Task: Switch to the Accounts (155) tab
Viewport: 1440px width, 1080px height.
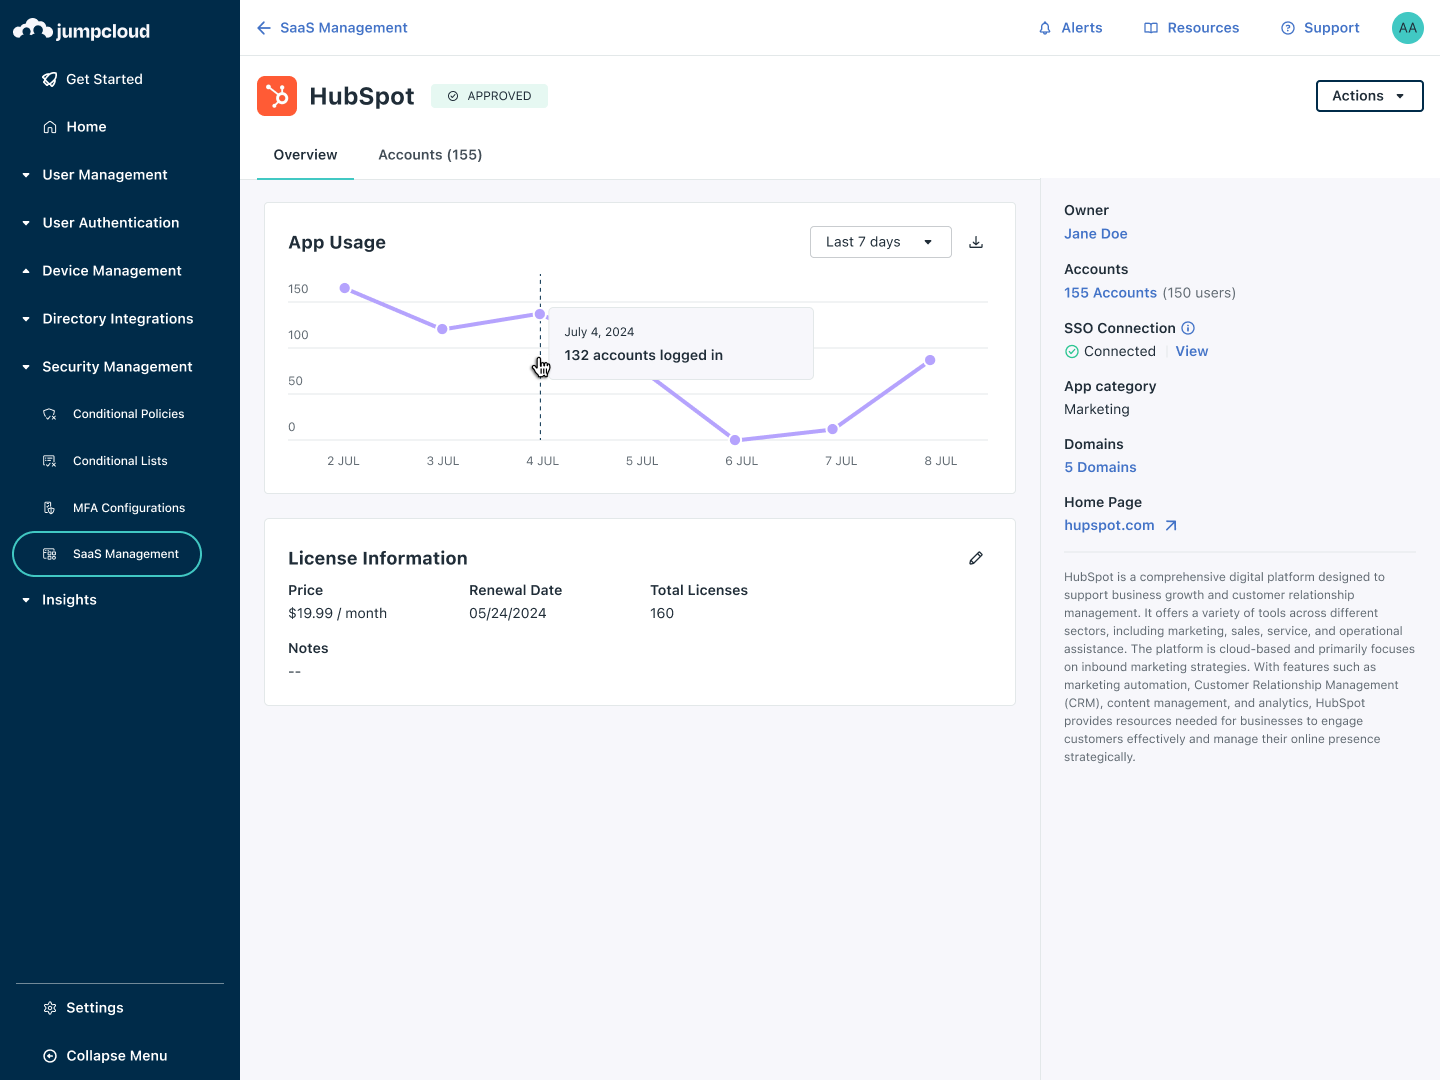Action: pyautogui.click(x=430, y=155)
